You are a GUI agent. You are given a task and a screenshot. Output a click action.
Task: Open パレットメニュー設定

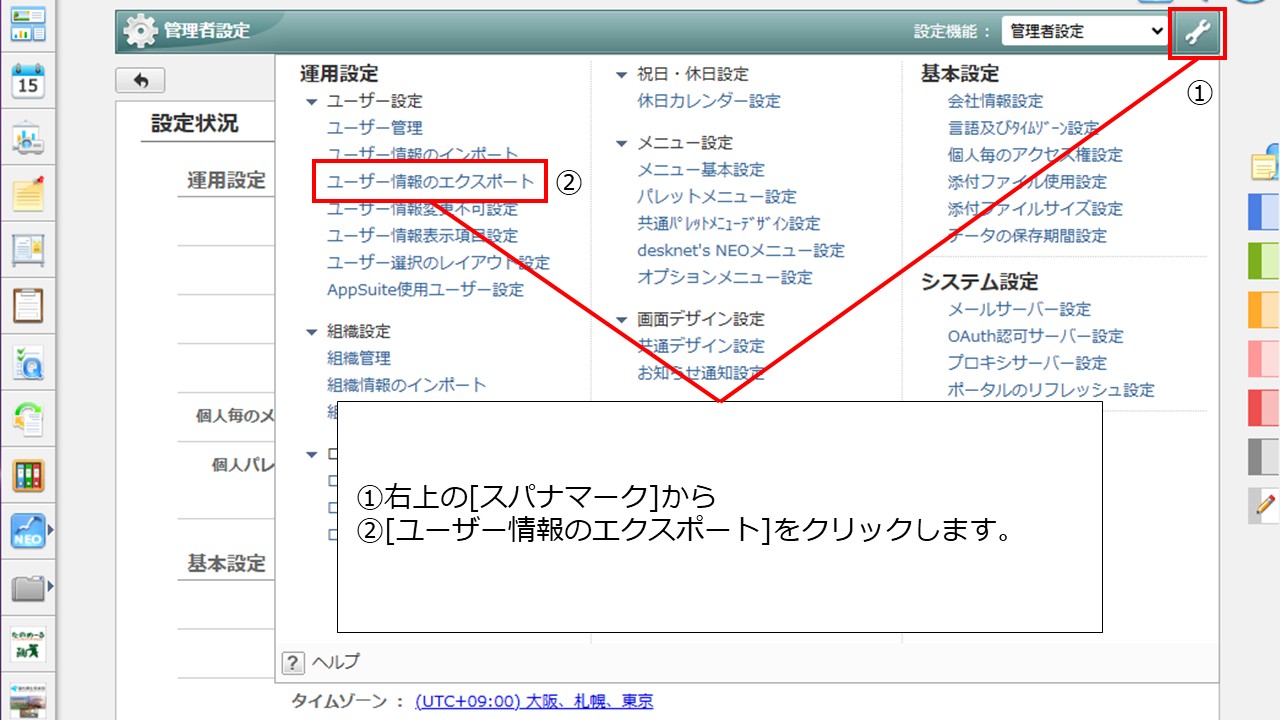coord(717,197)
